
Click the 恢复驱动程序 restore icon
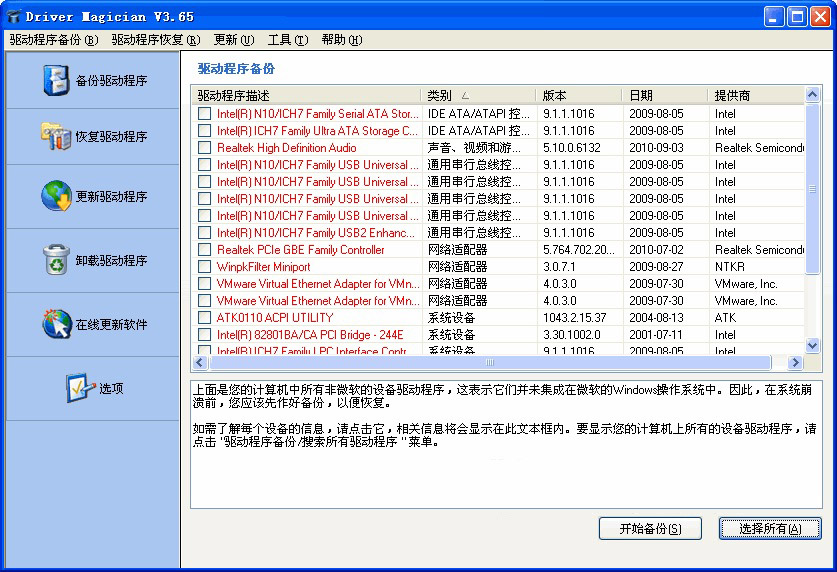pos(56,136)
